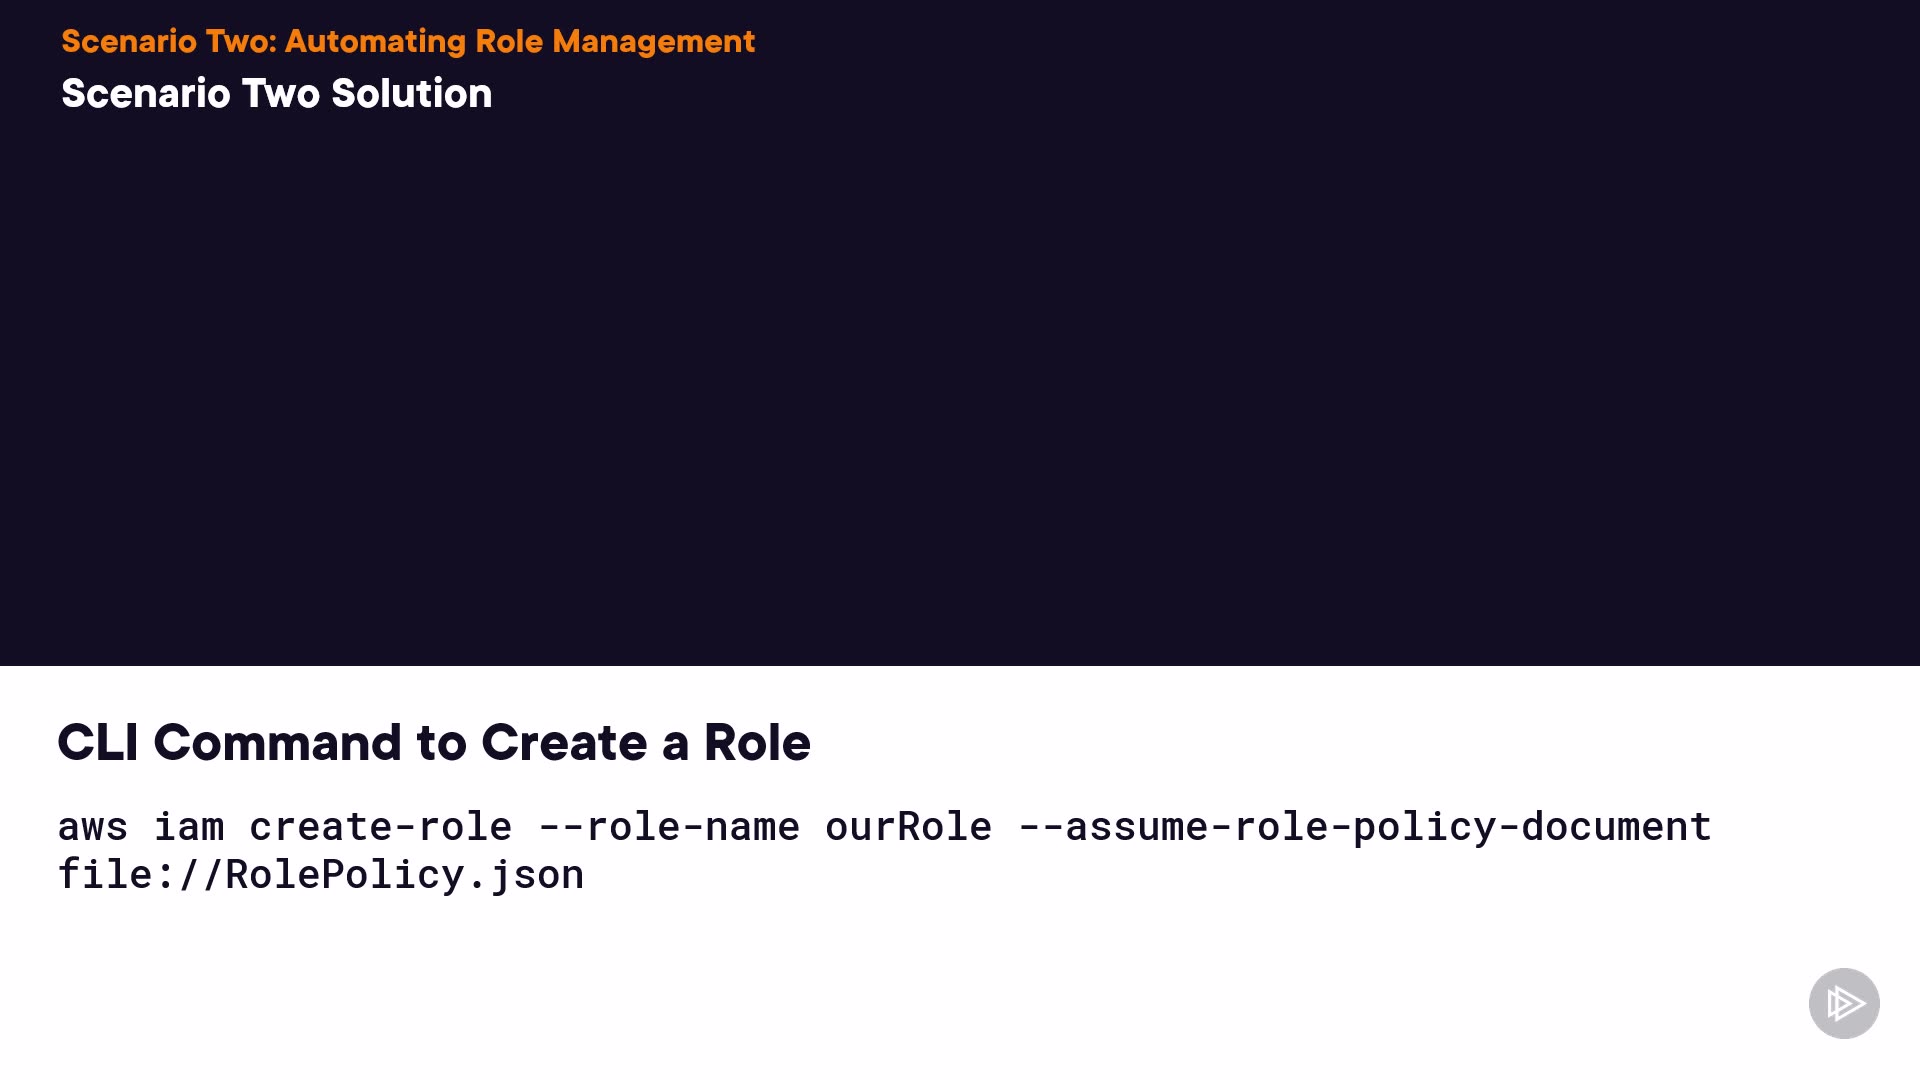Click the word Management in the orange title
This screenshot has height=1080, width=1920.
[x=653, y=41]
